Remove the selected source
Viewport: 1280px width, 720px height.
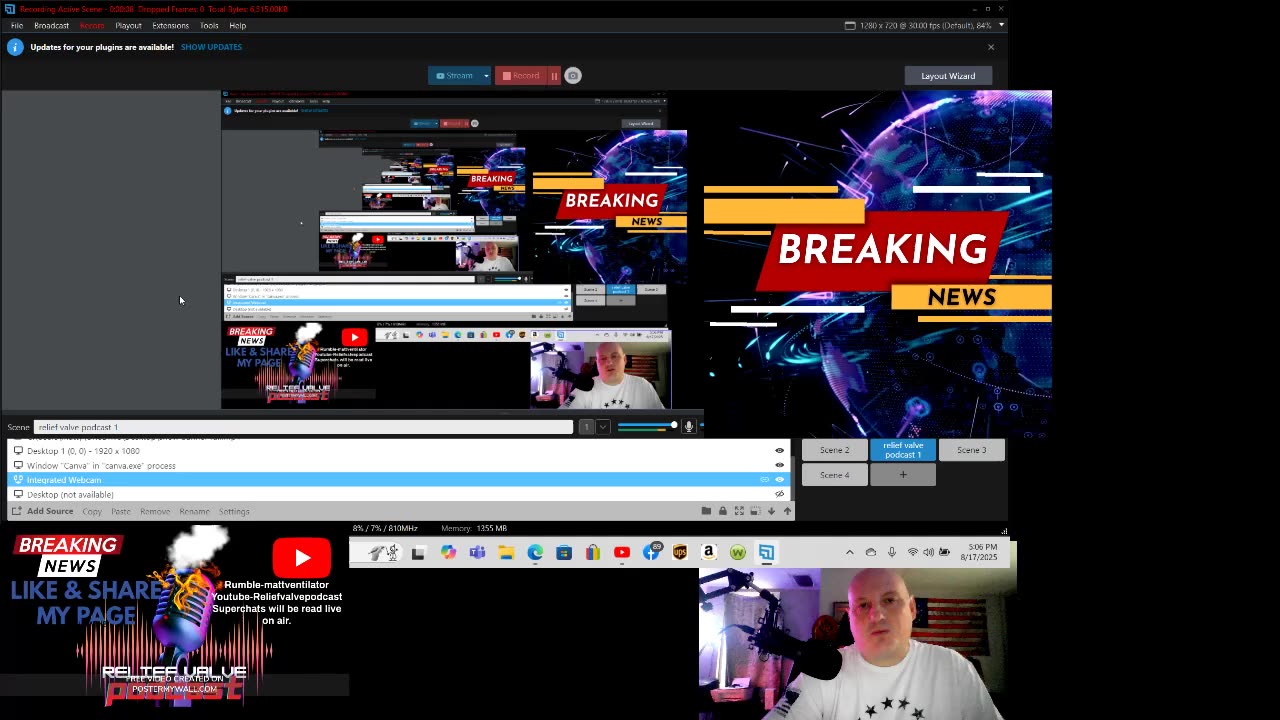coord(155,512)
